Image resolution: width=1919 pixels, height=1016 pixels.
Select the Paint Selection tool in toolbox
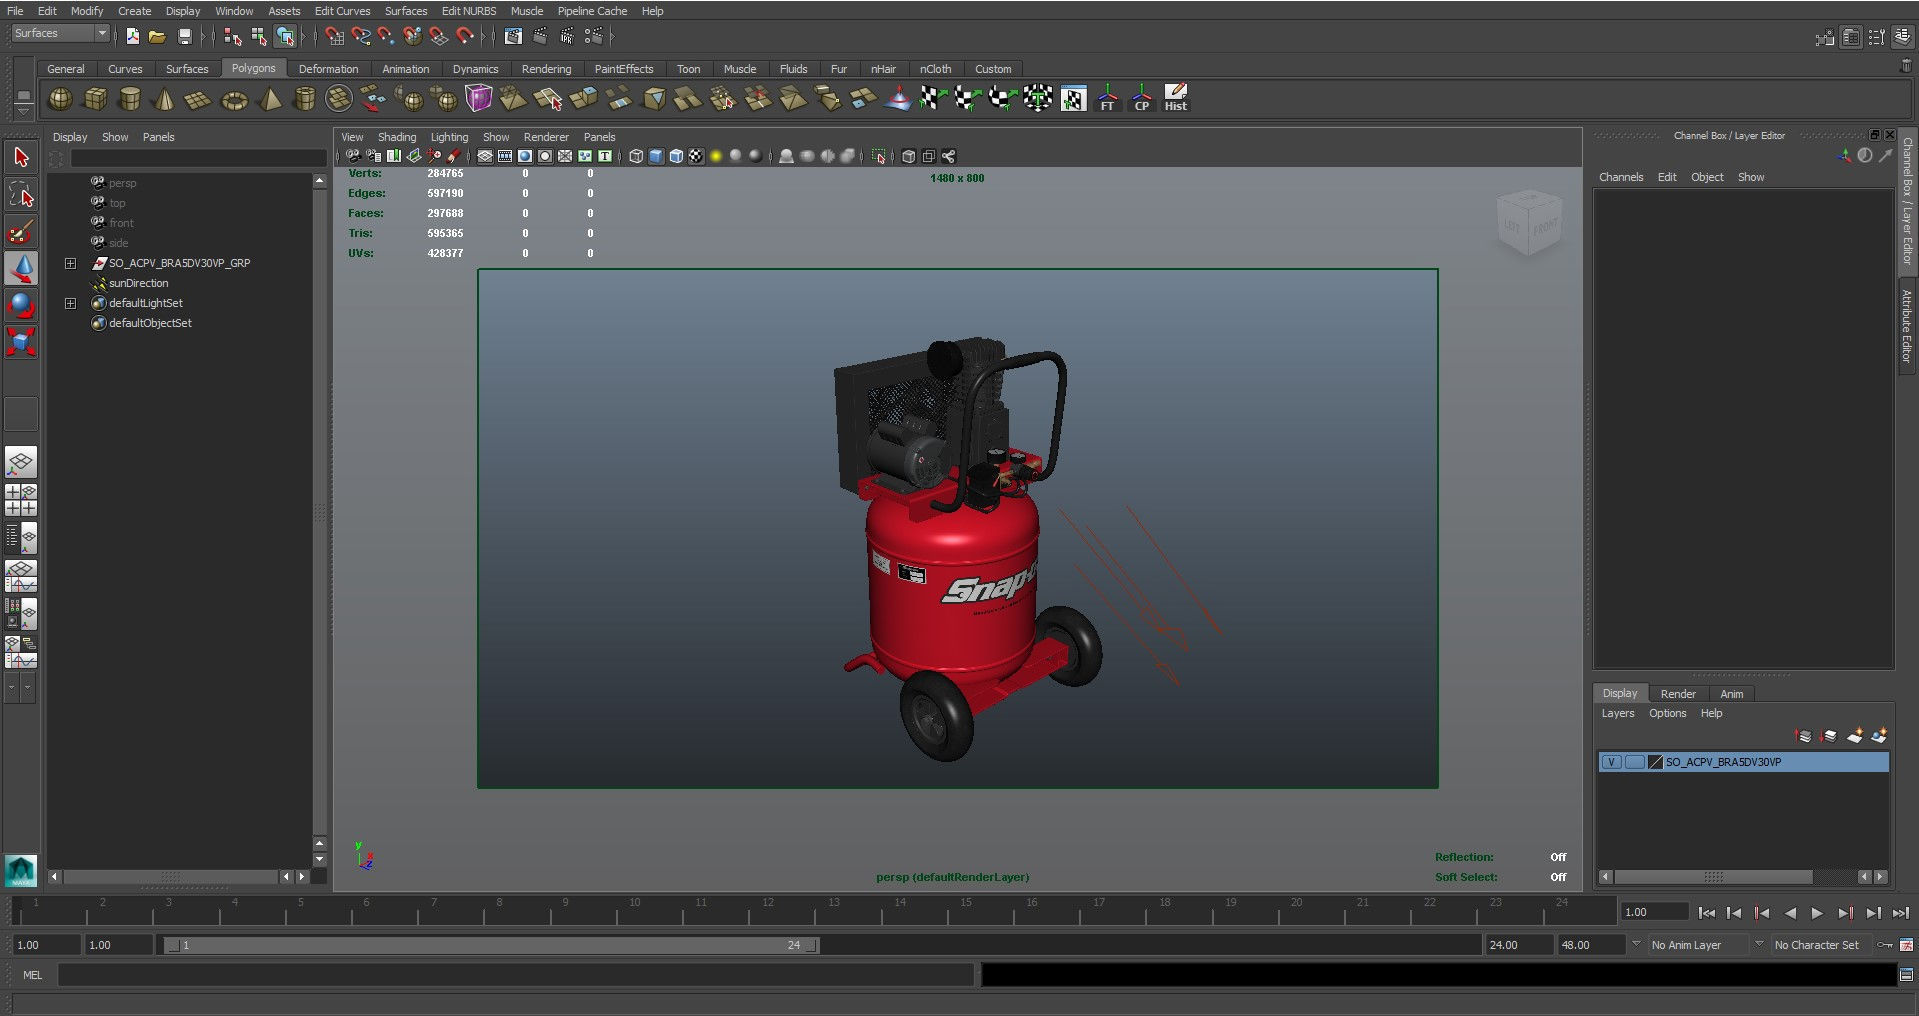click(21, 233)
